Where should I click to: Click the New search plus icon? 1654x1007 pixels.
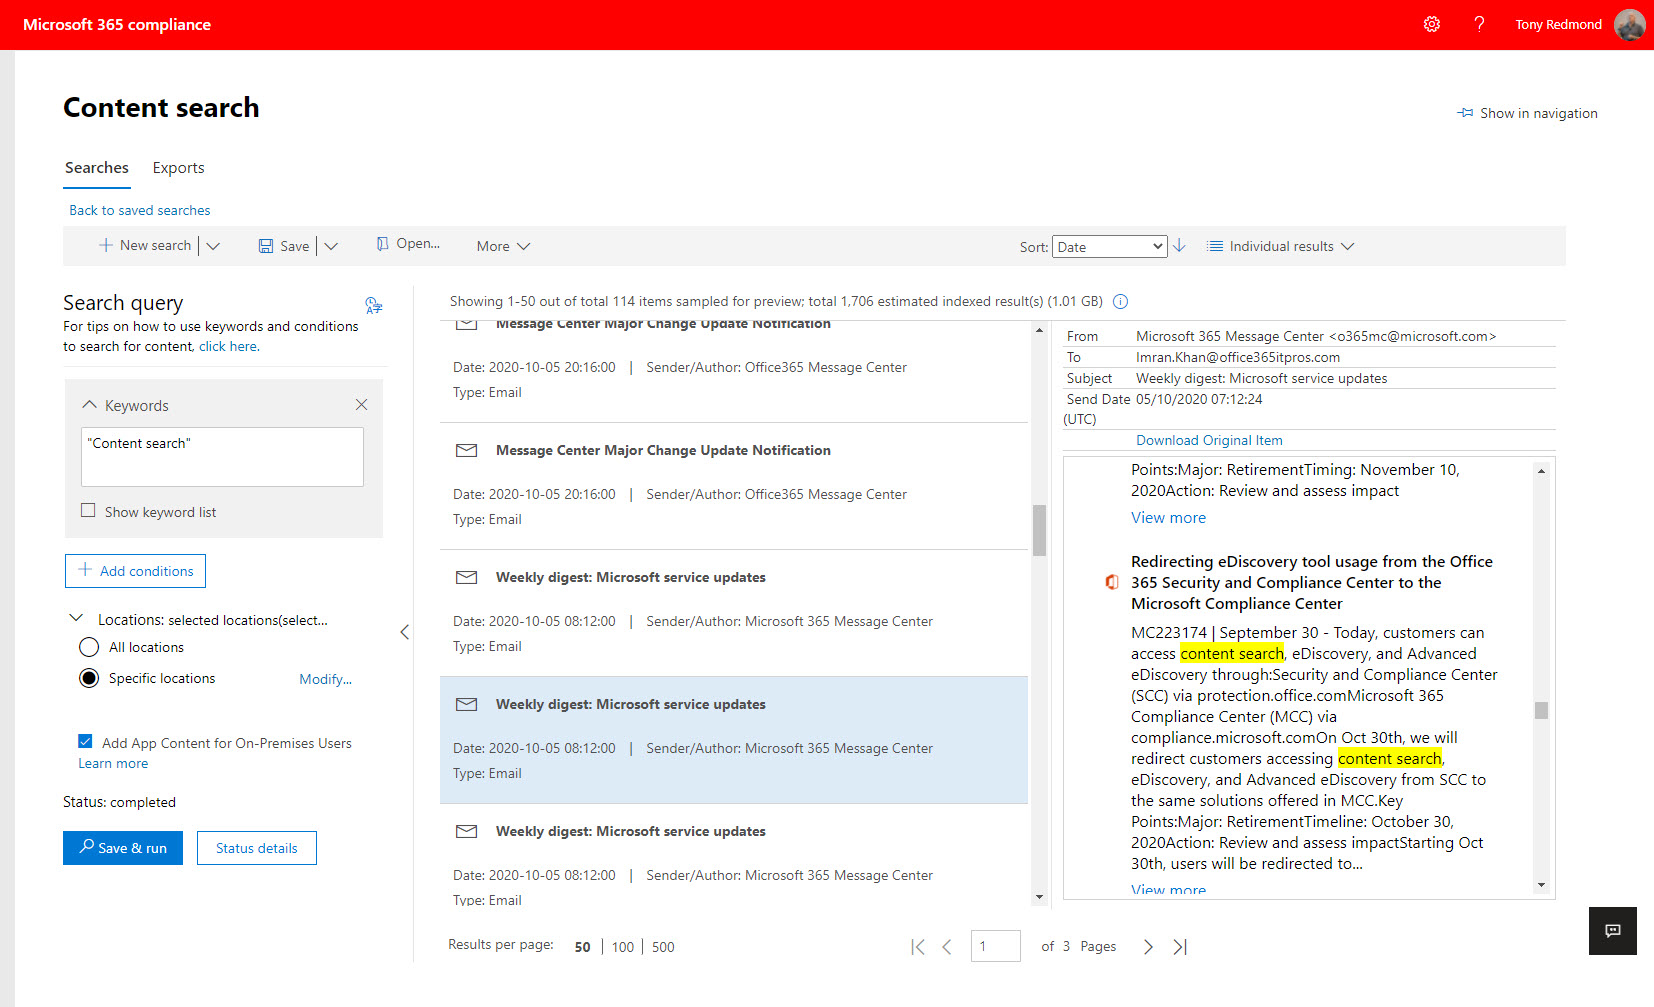click(x=105, y=245)
